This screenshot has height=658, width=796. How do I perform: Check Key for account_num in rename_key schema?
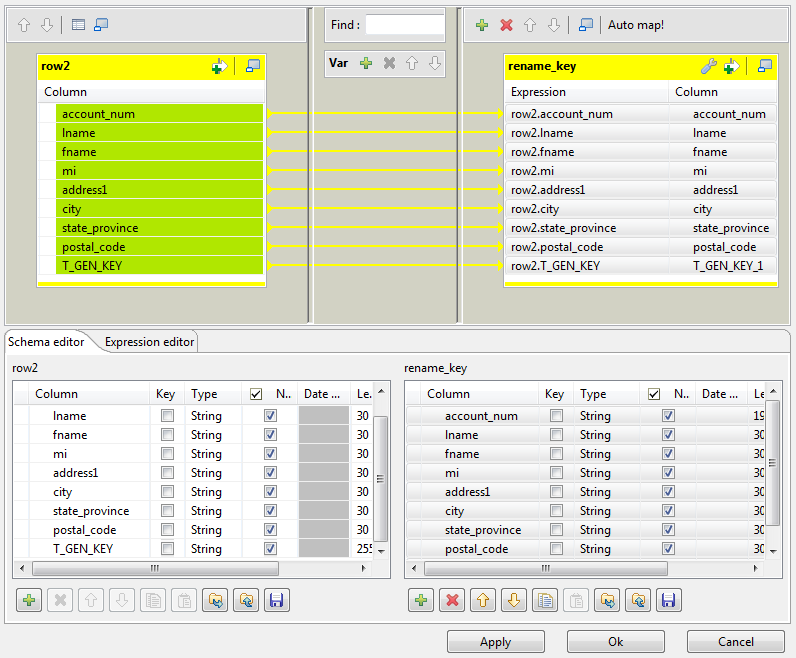(x=556, y=416)
